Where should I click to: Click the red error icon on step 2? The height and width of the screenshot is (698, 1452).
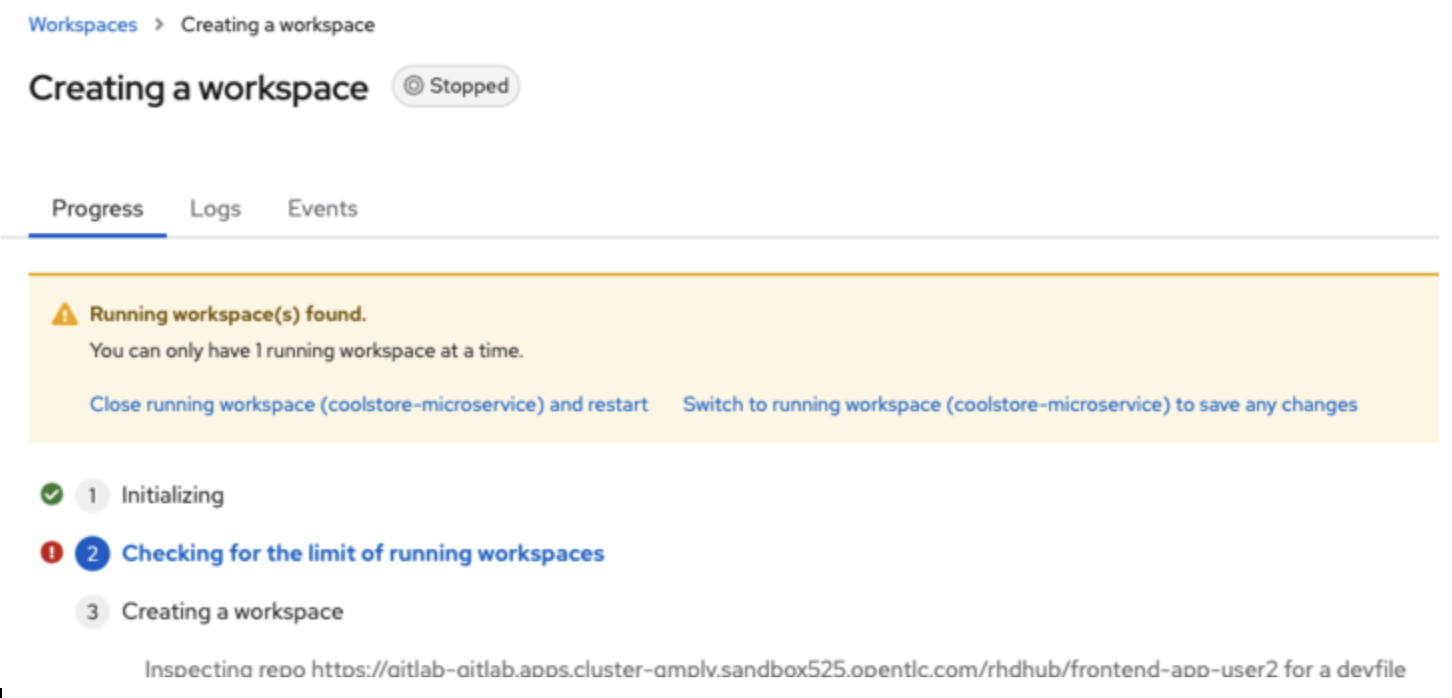(x=52, y=553)
